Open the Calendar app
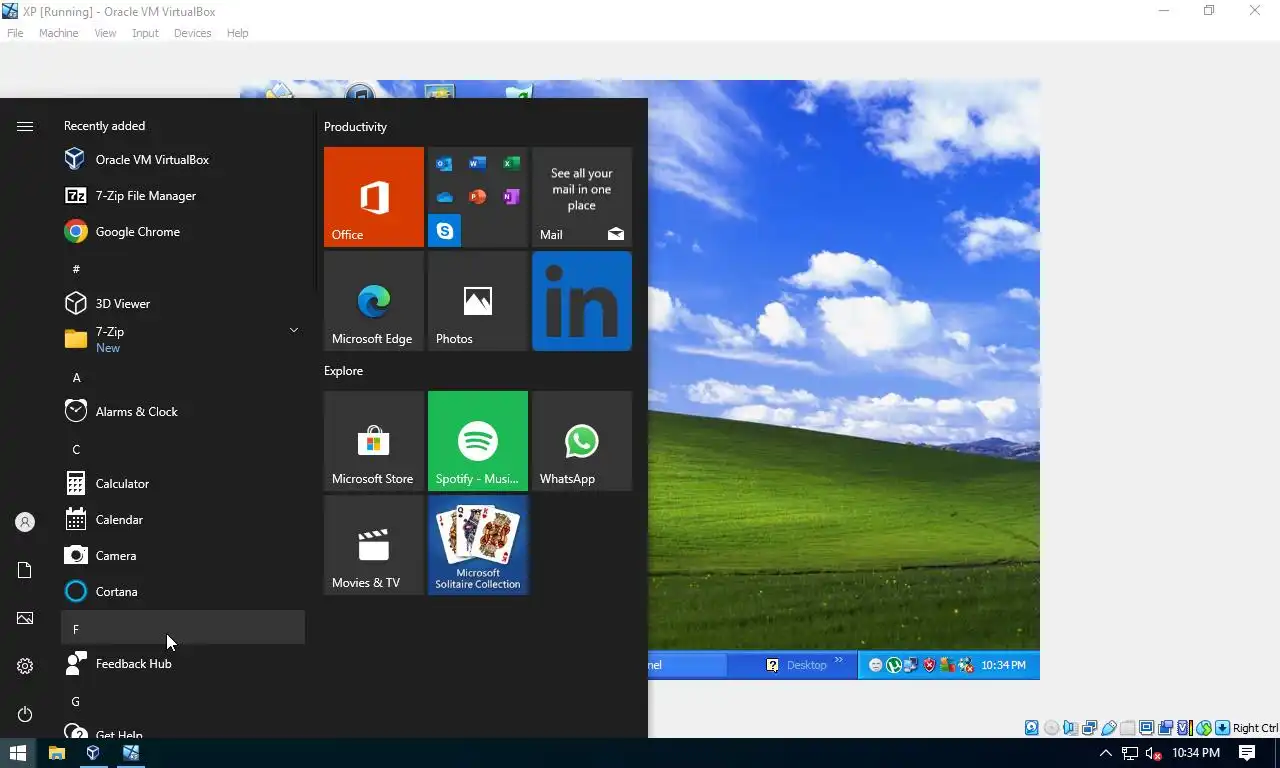The width and height of the screenshot is (1280, 768). point(183,519)
